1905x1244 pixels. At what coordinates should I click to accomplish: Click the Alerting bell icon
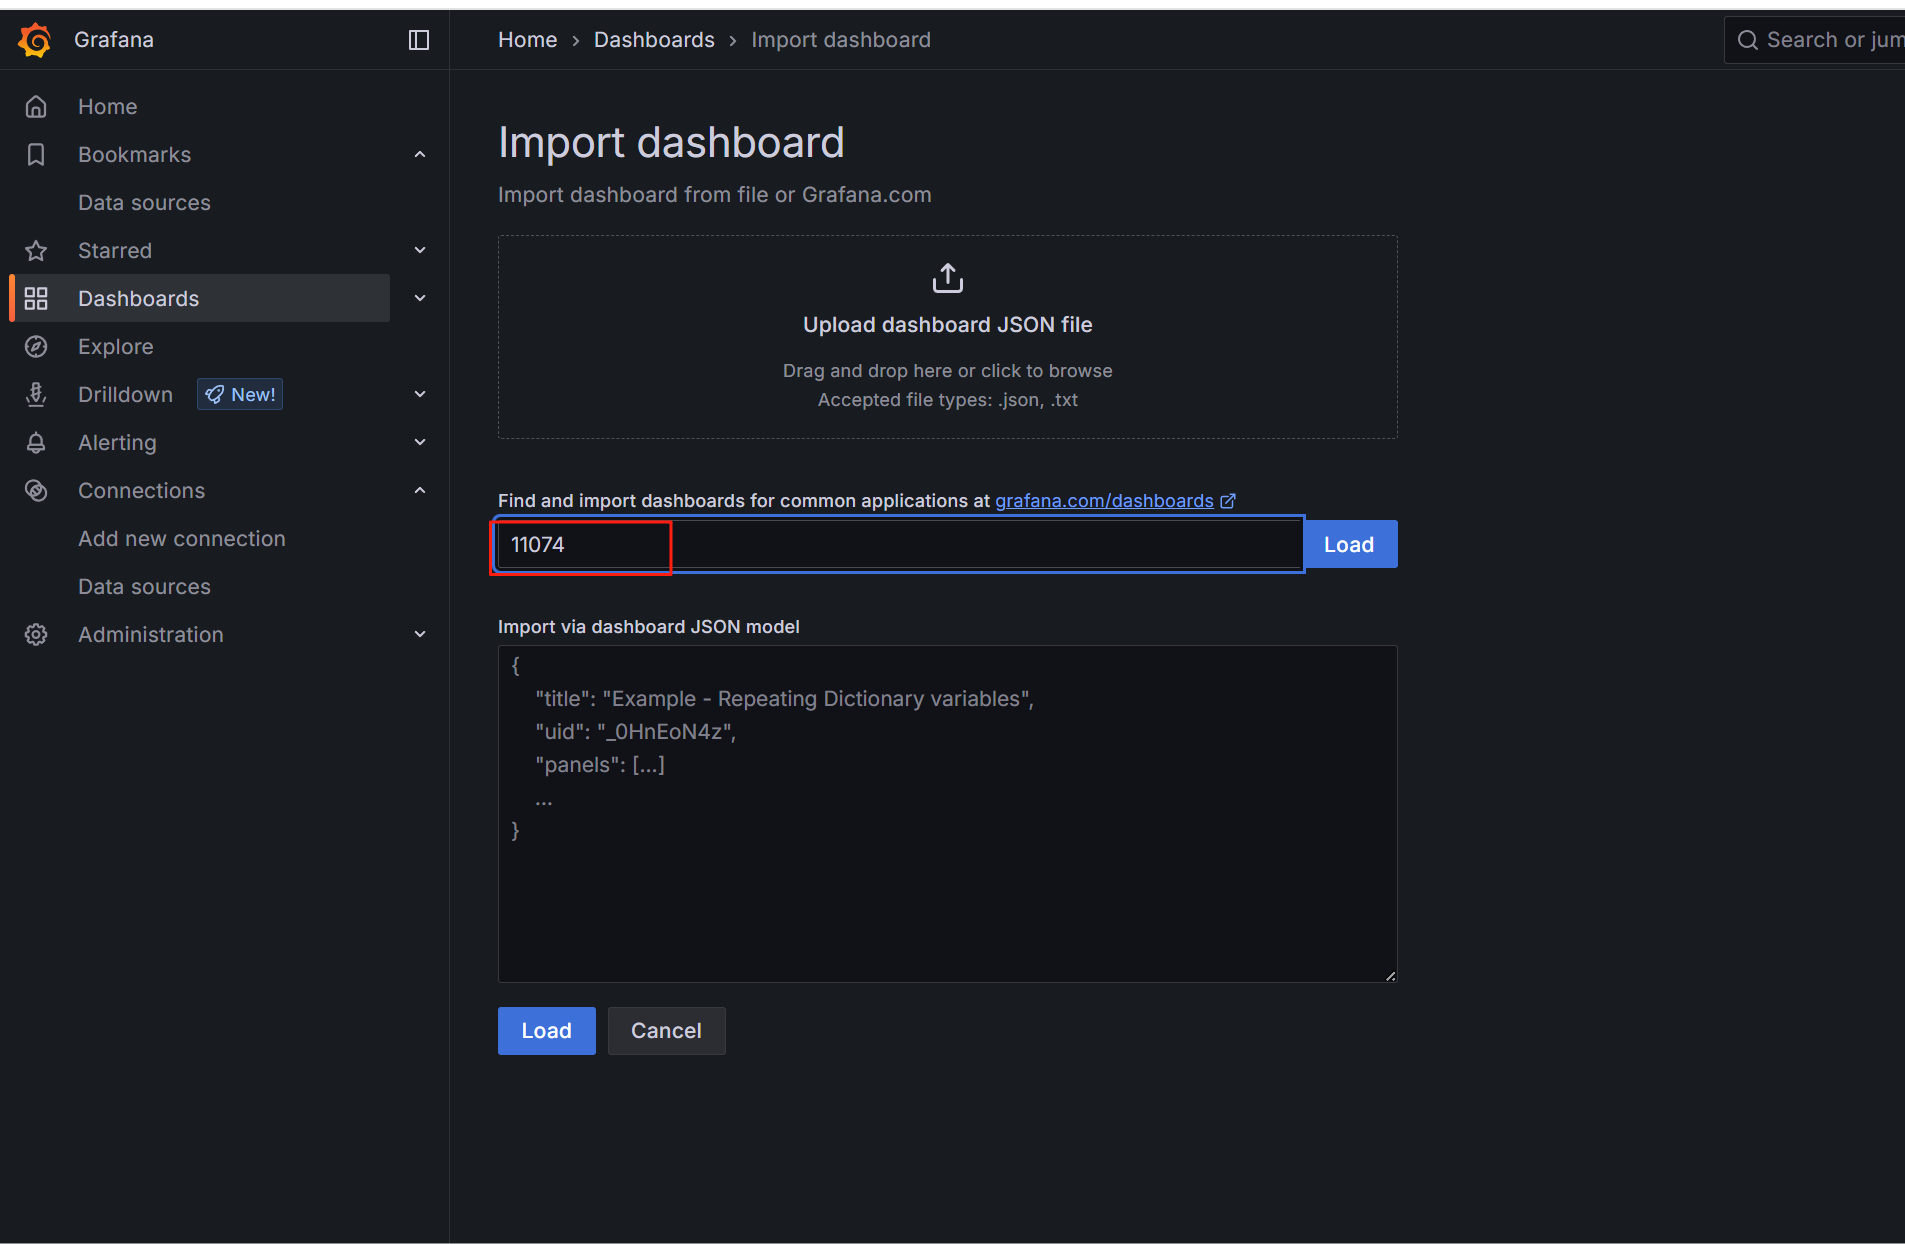point(36,442)
